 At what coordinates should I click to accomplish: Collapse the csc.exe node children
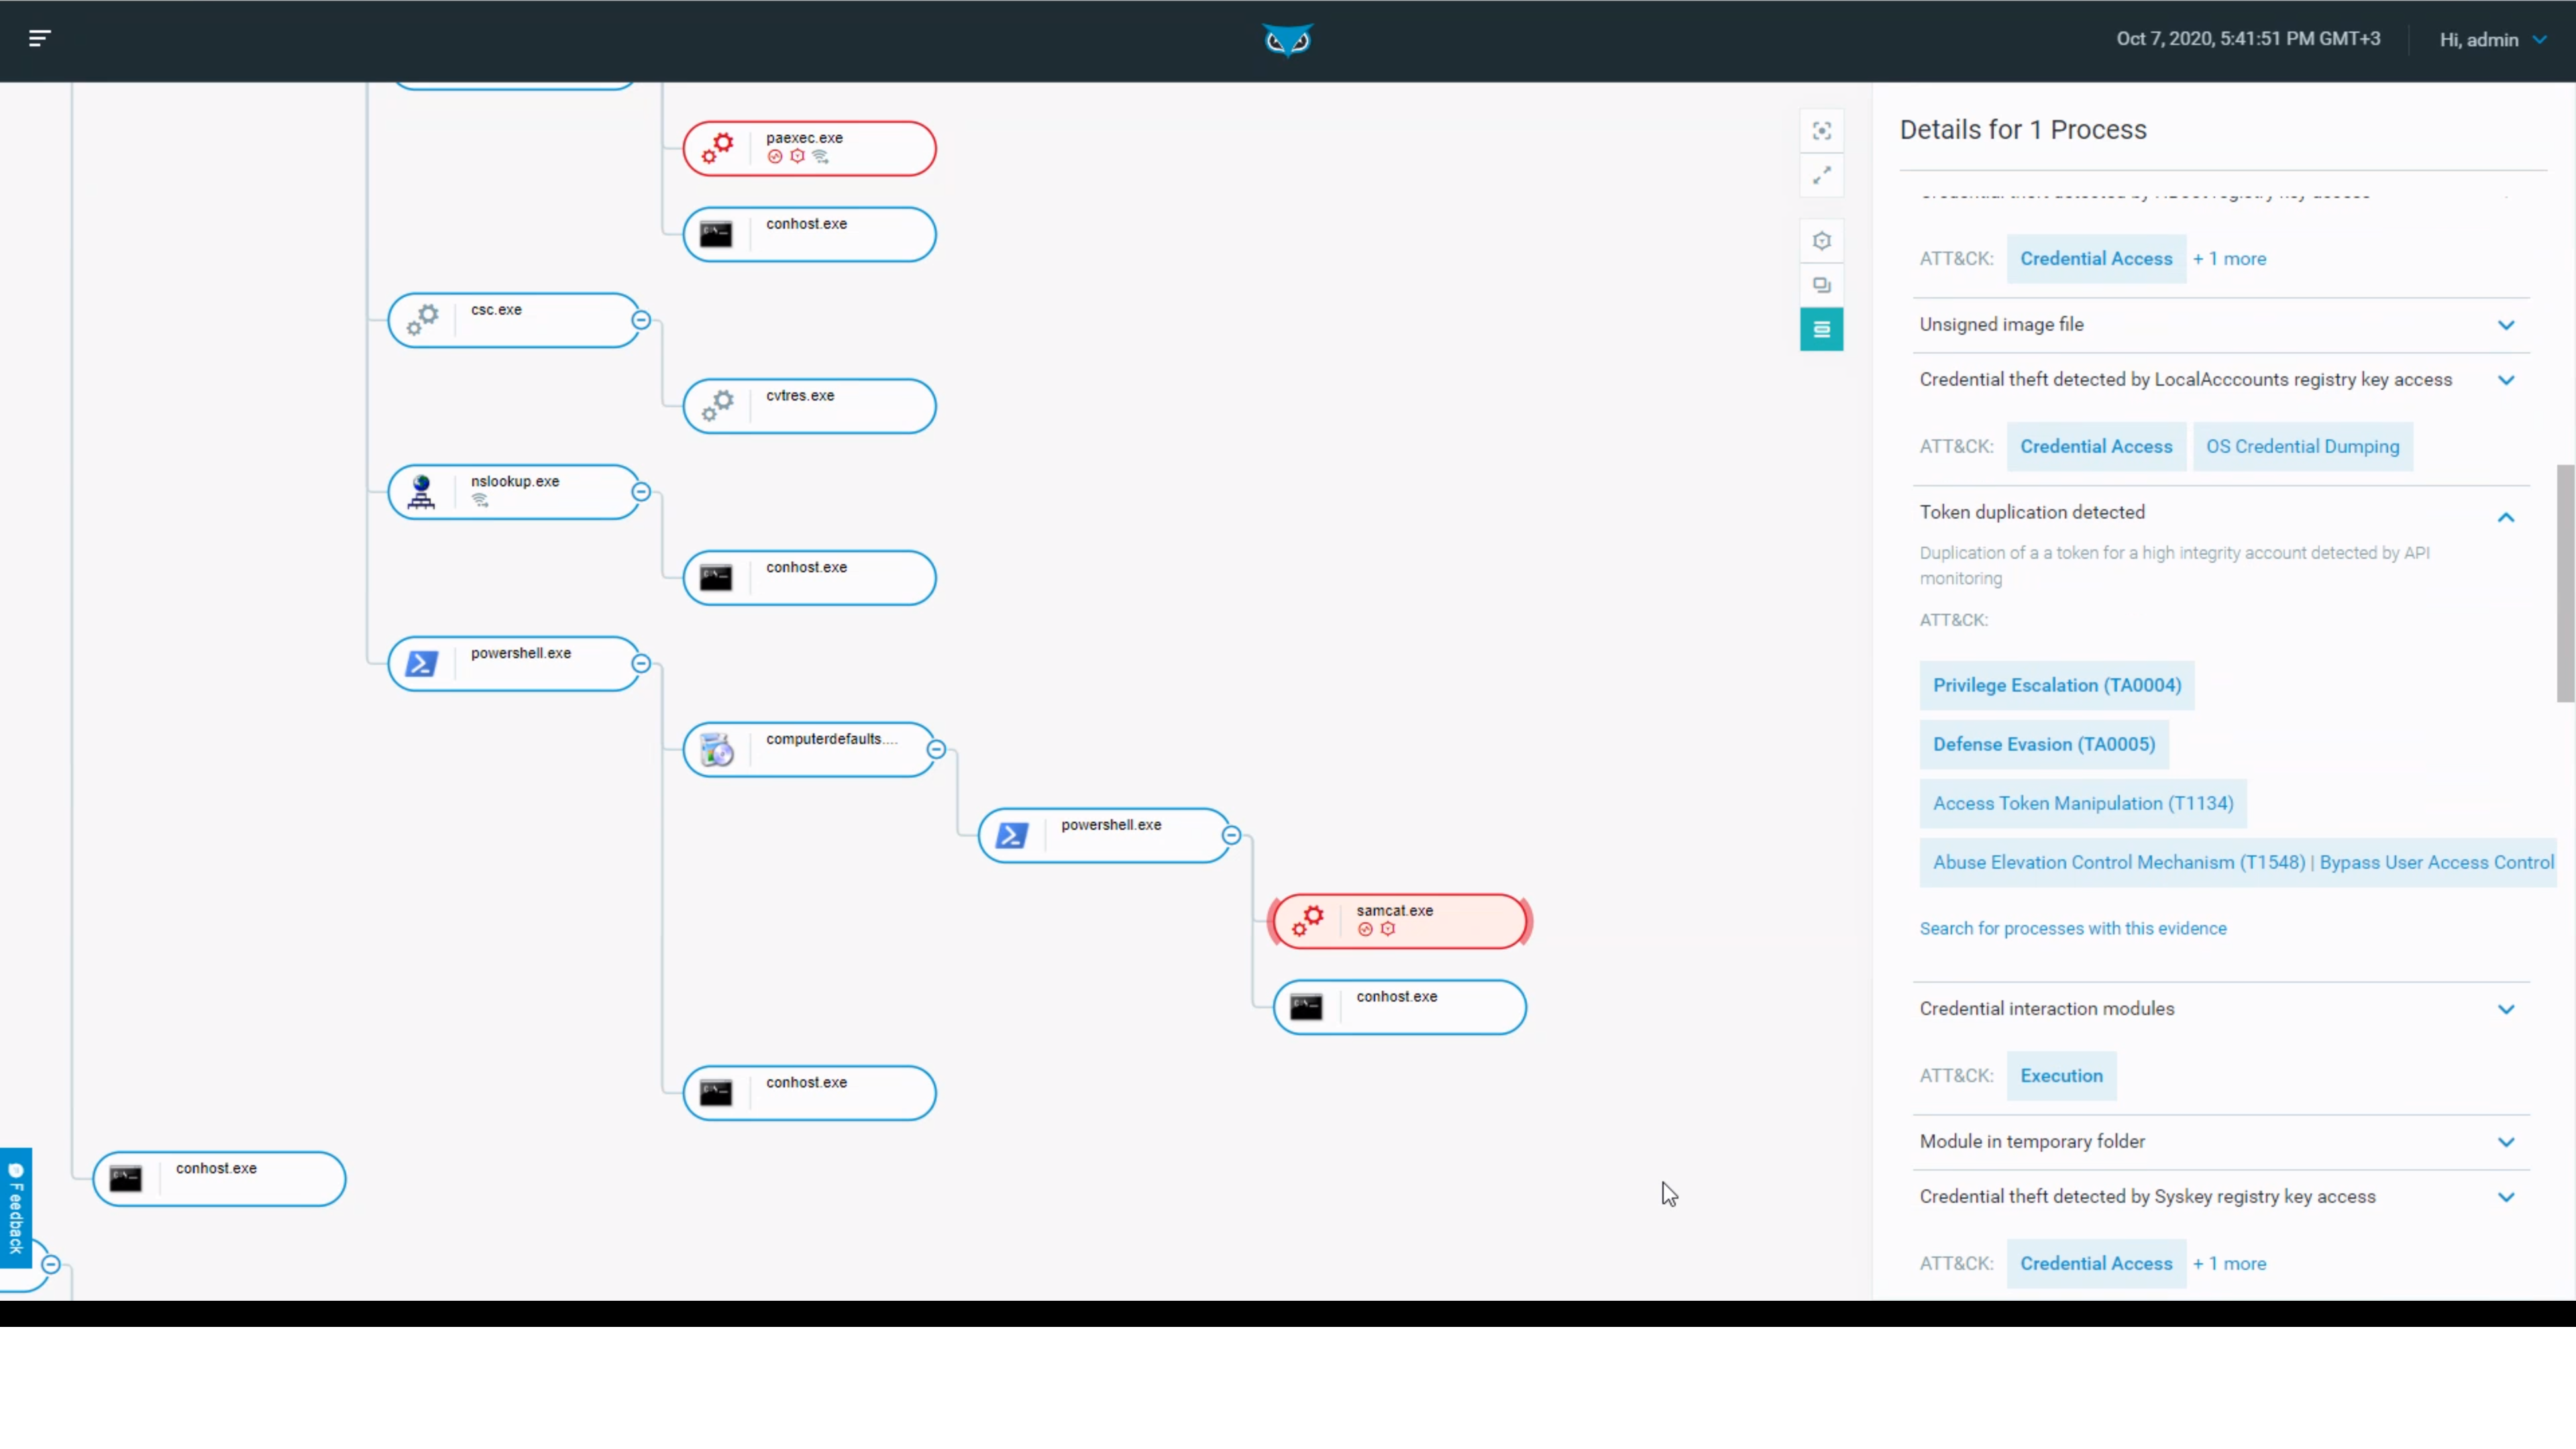tap(641, 320)
